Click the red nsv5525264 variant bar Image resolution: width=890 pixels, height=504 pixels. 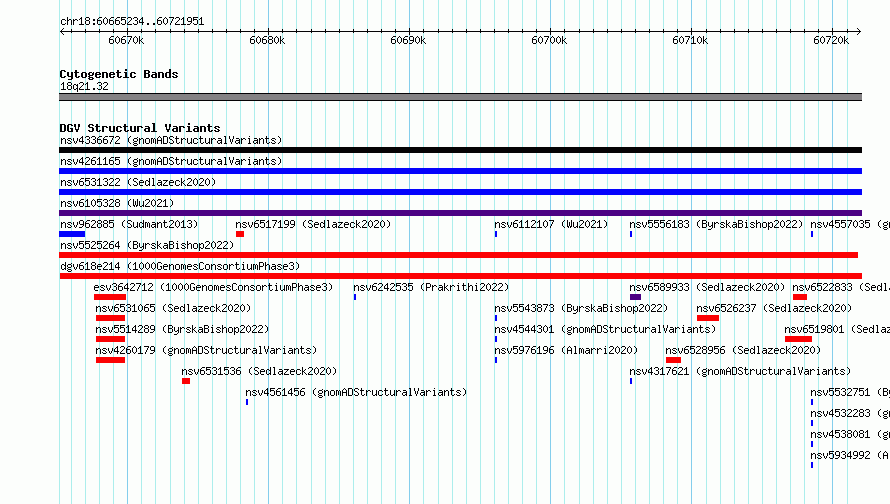click(x=459, y=255)
